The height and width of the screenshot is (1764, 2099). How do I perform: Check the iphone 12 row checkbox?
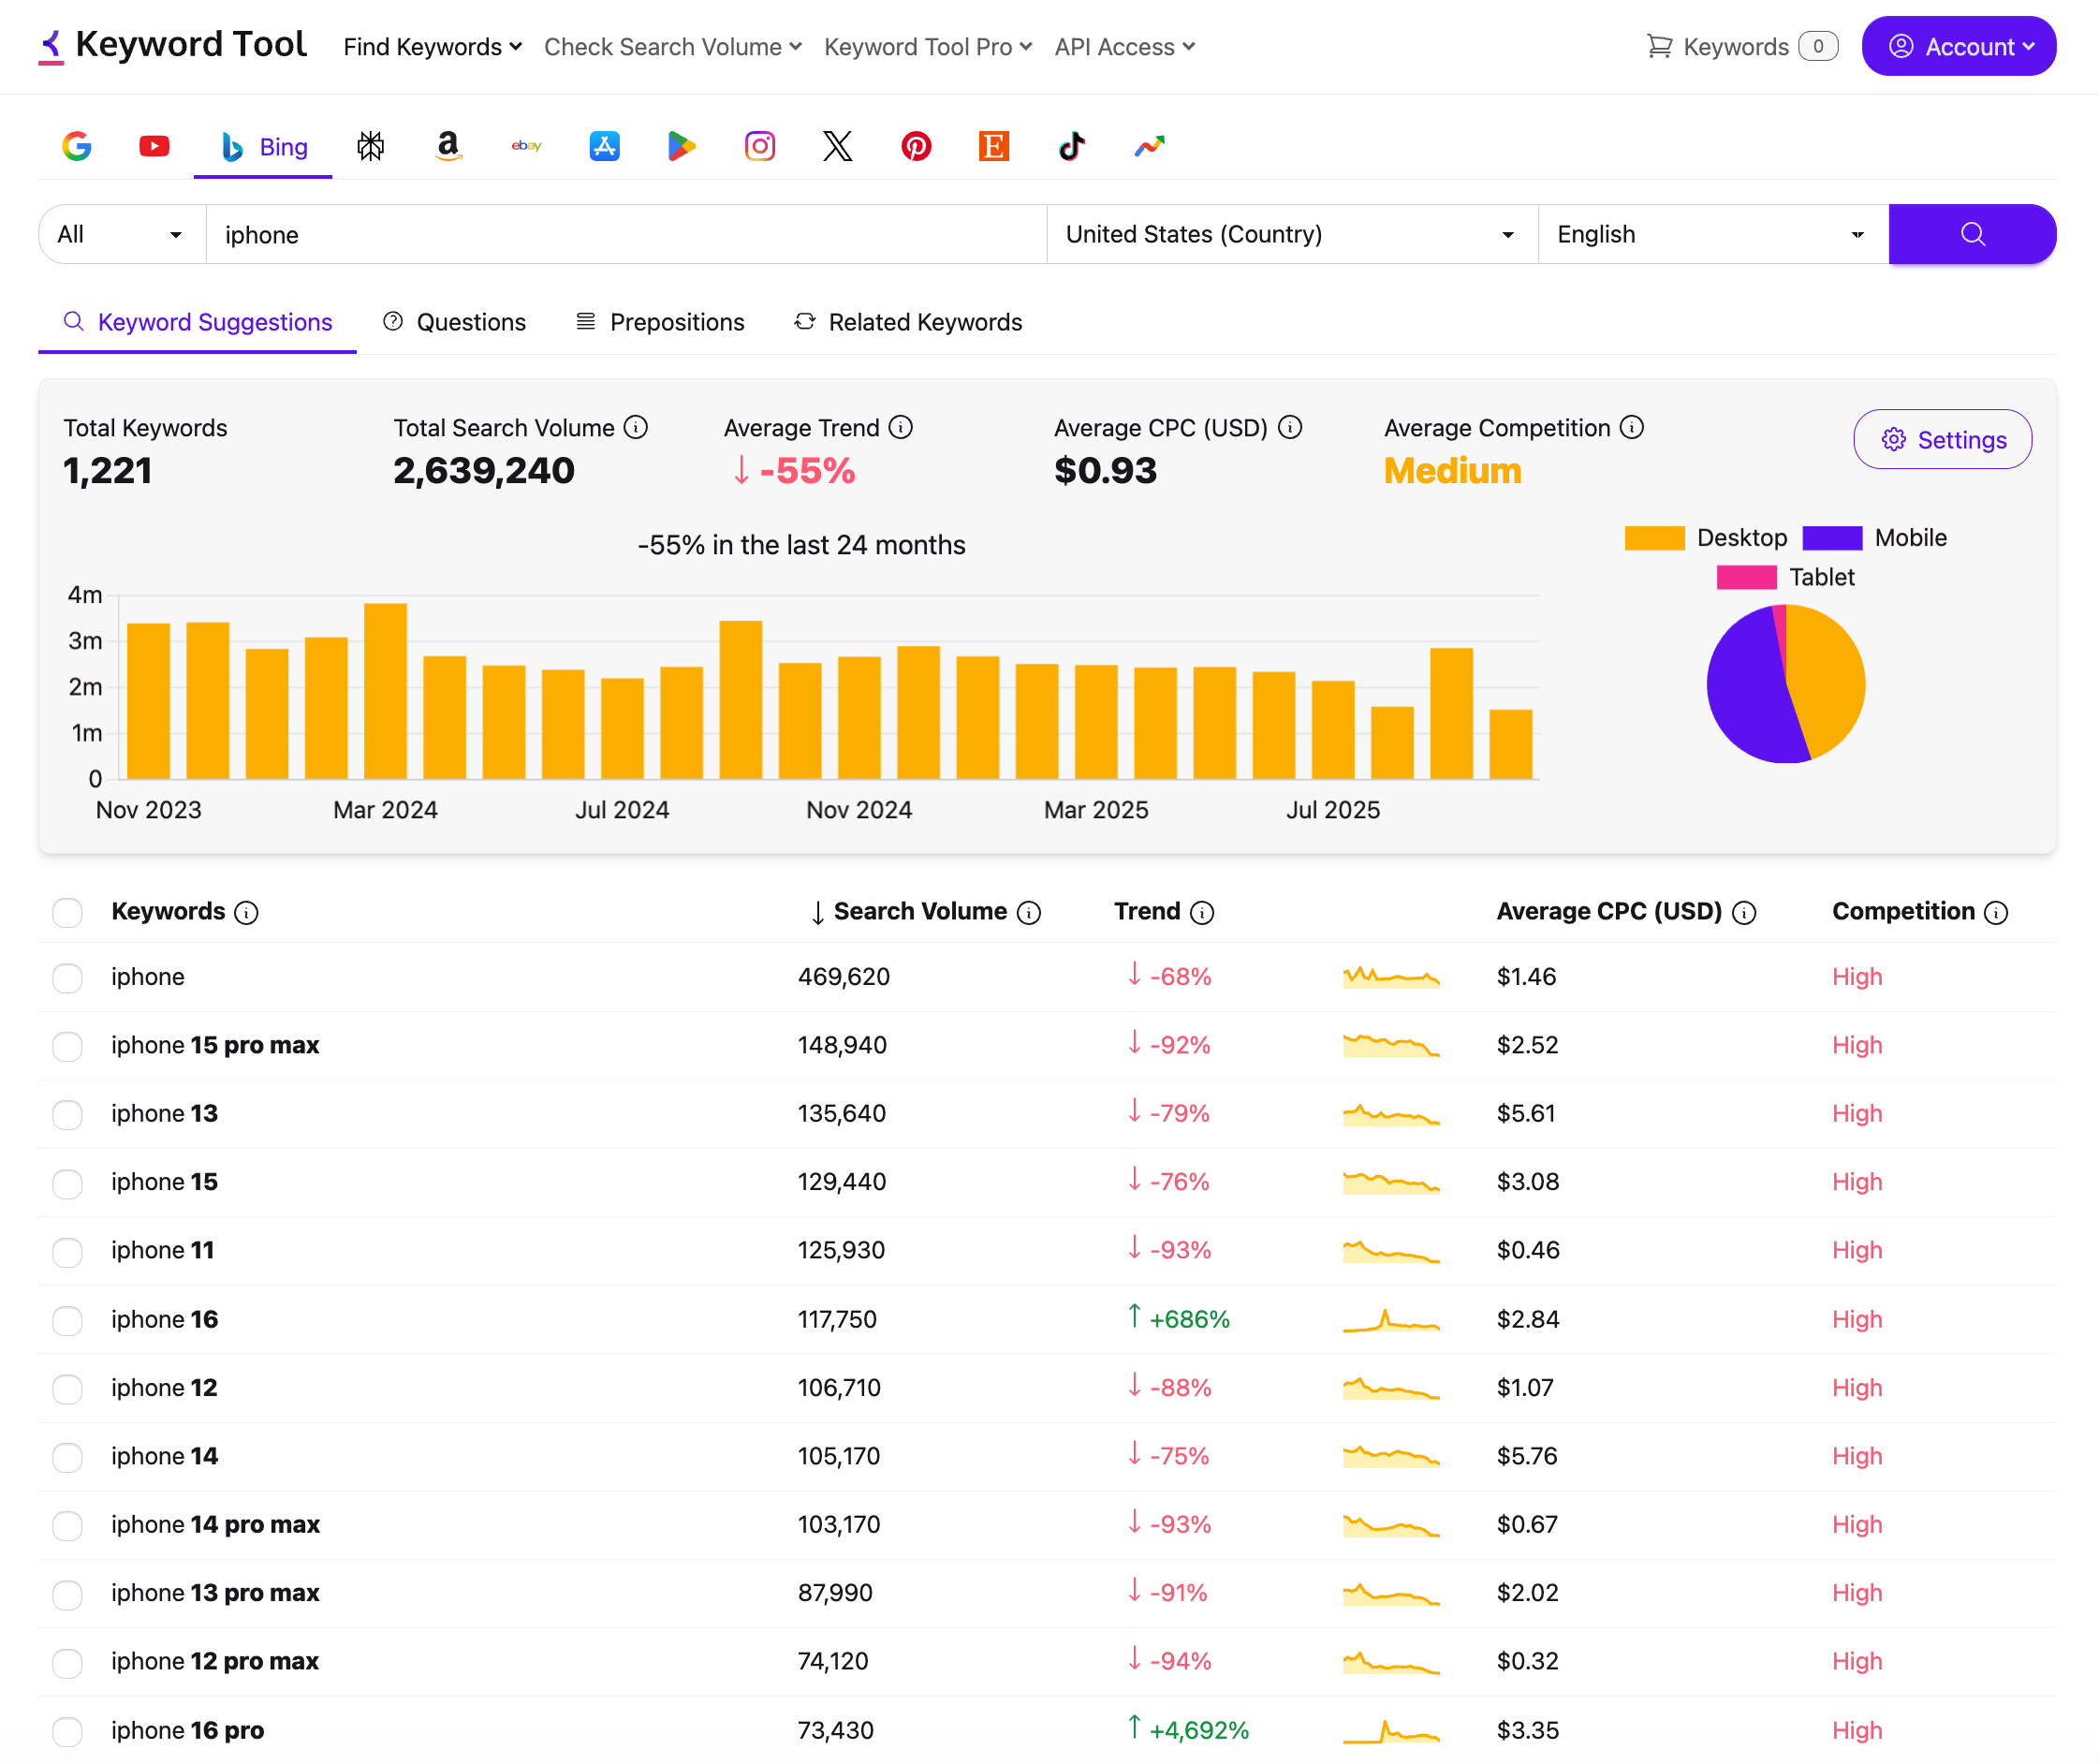67,1389
